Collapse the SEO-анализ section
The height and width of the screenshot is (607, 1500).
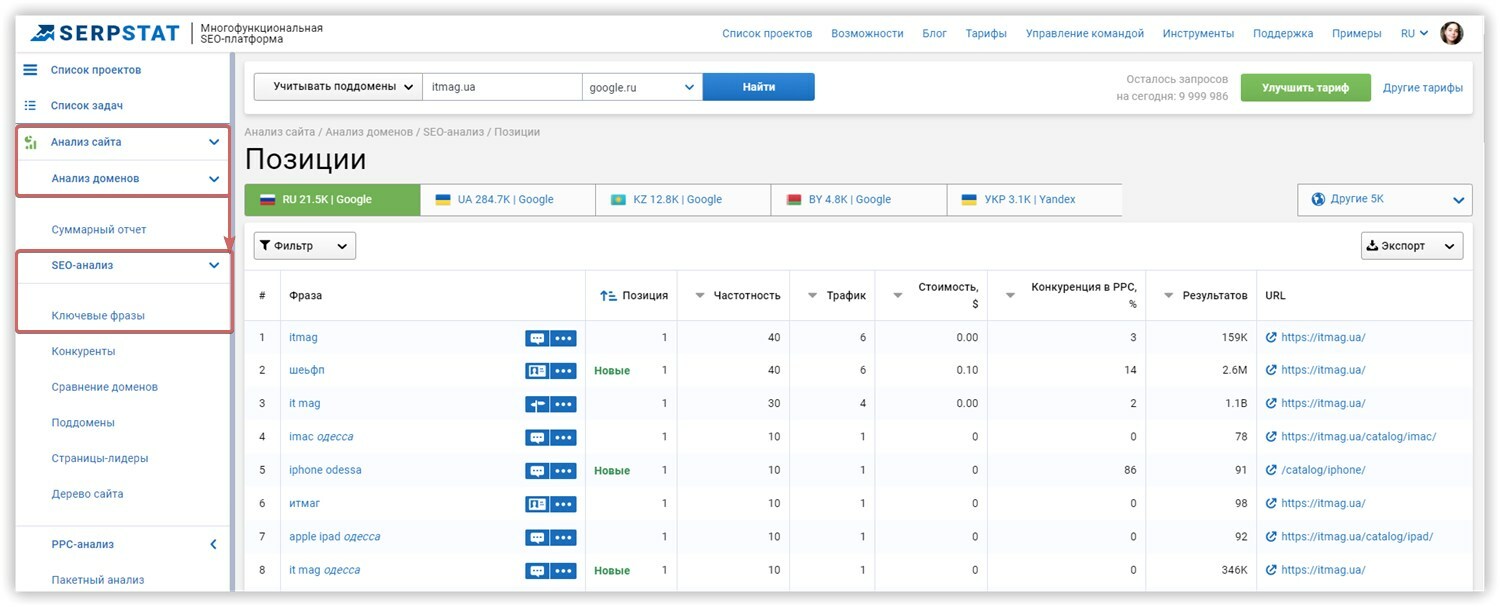click(x=214, y=266)
